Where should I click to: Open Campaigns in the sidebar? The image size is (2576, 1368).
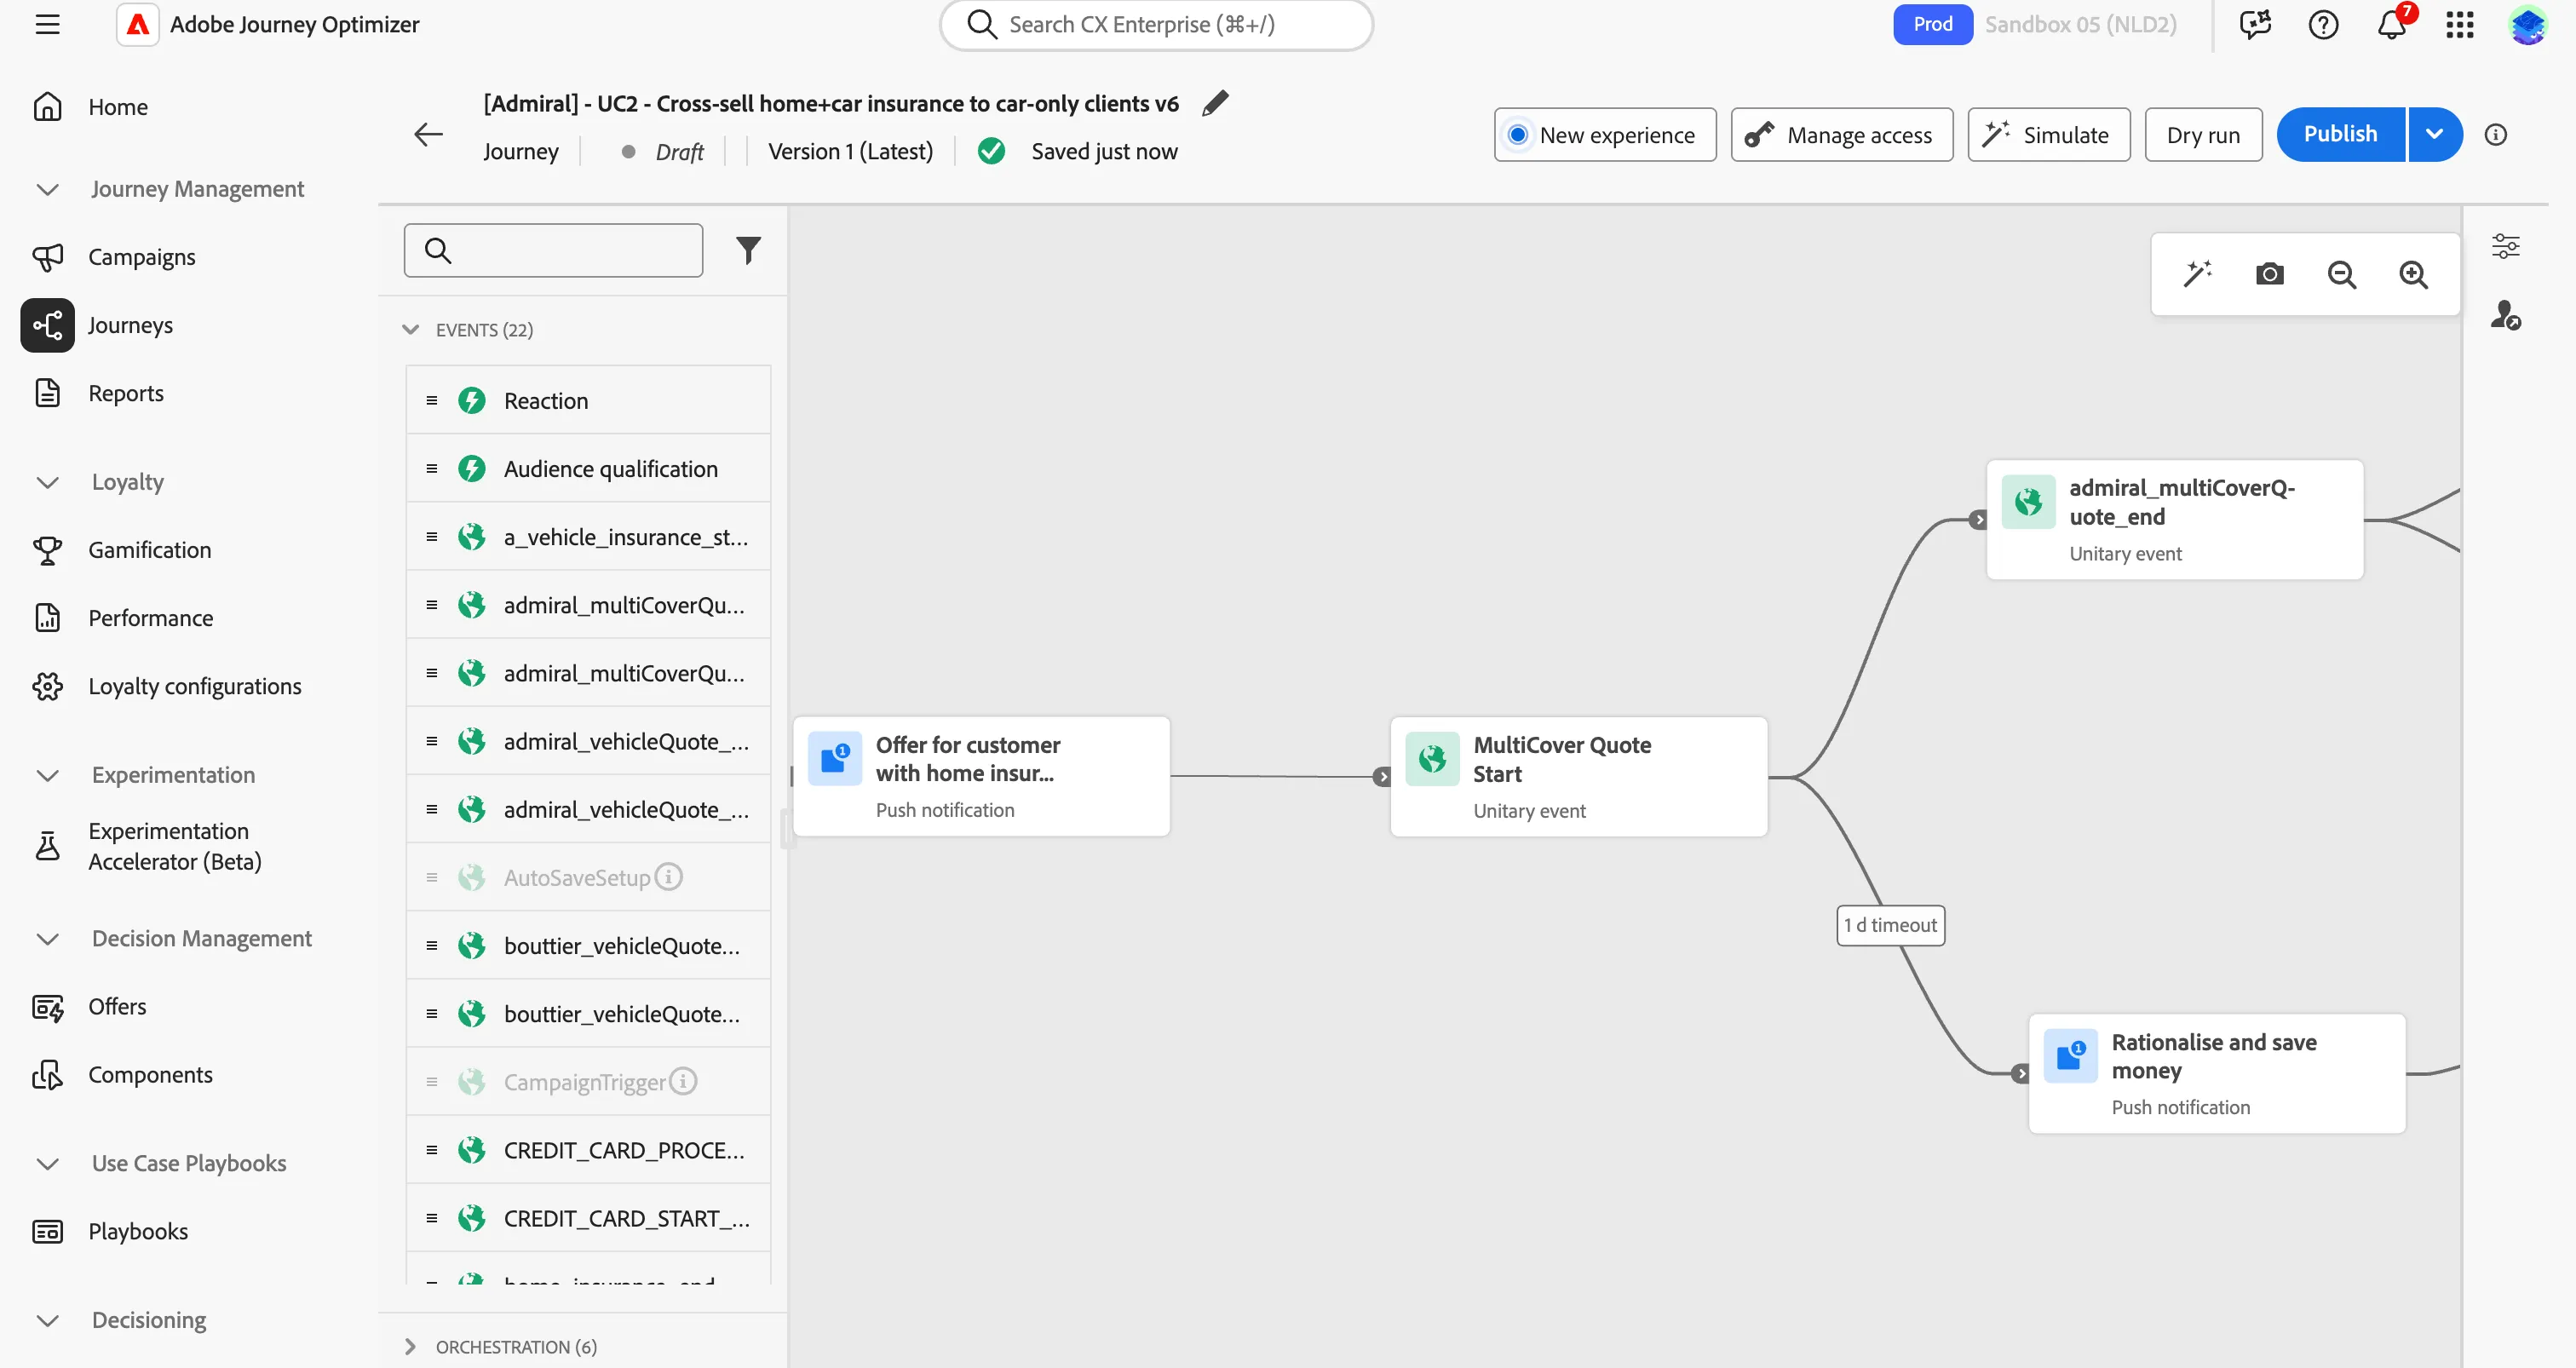141,257
